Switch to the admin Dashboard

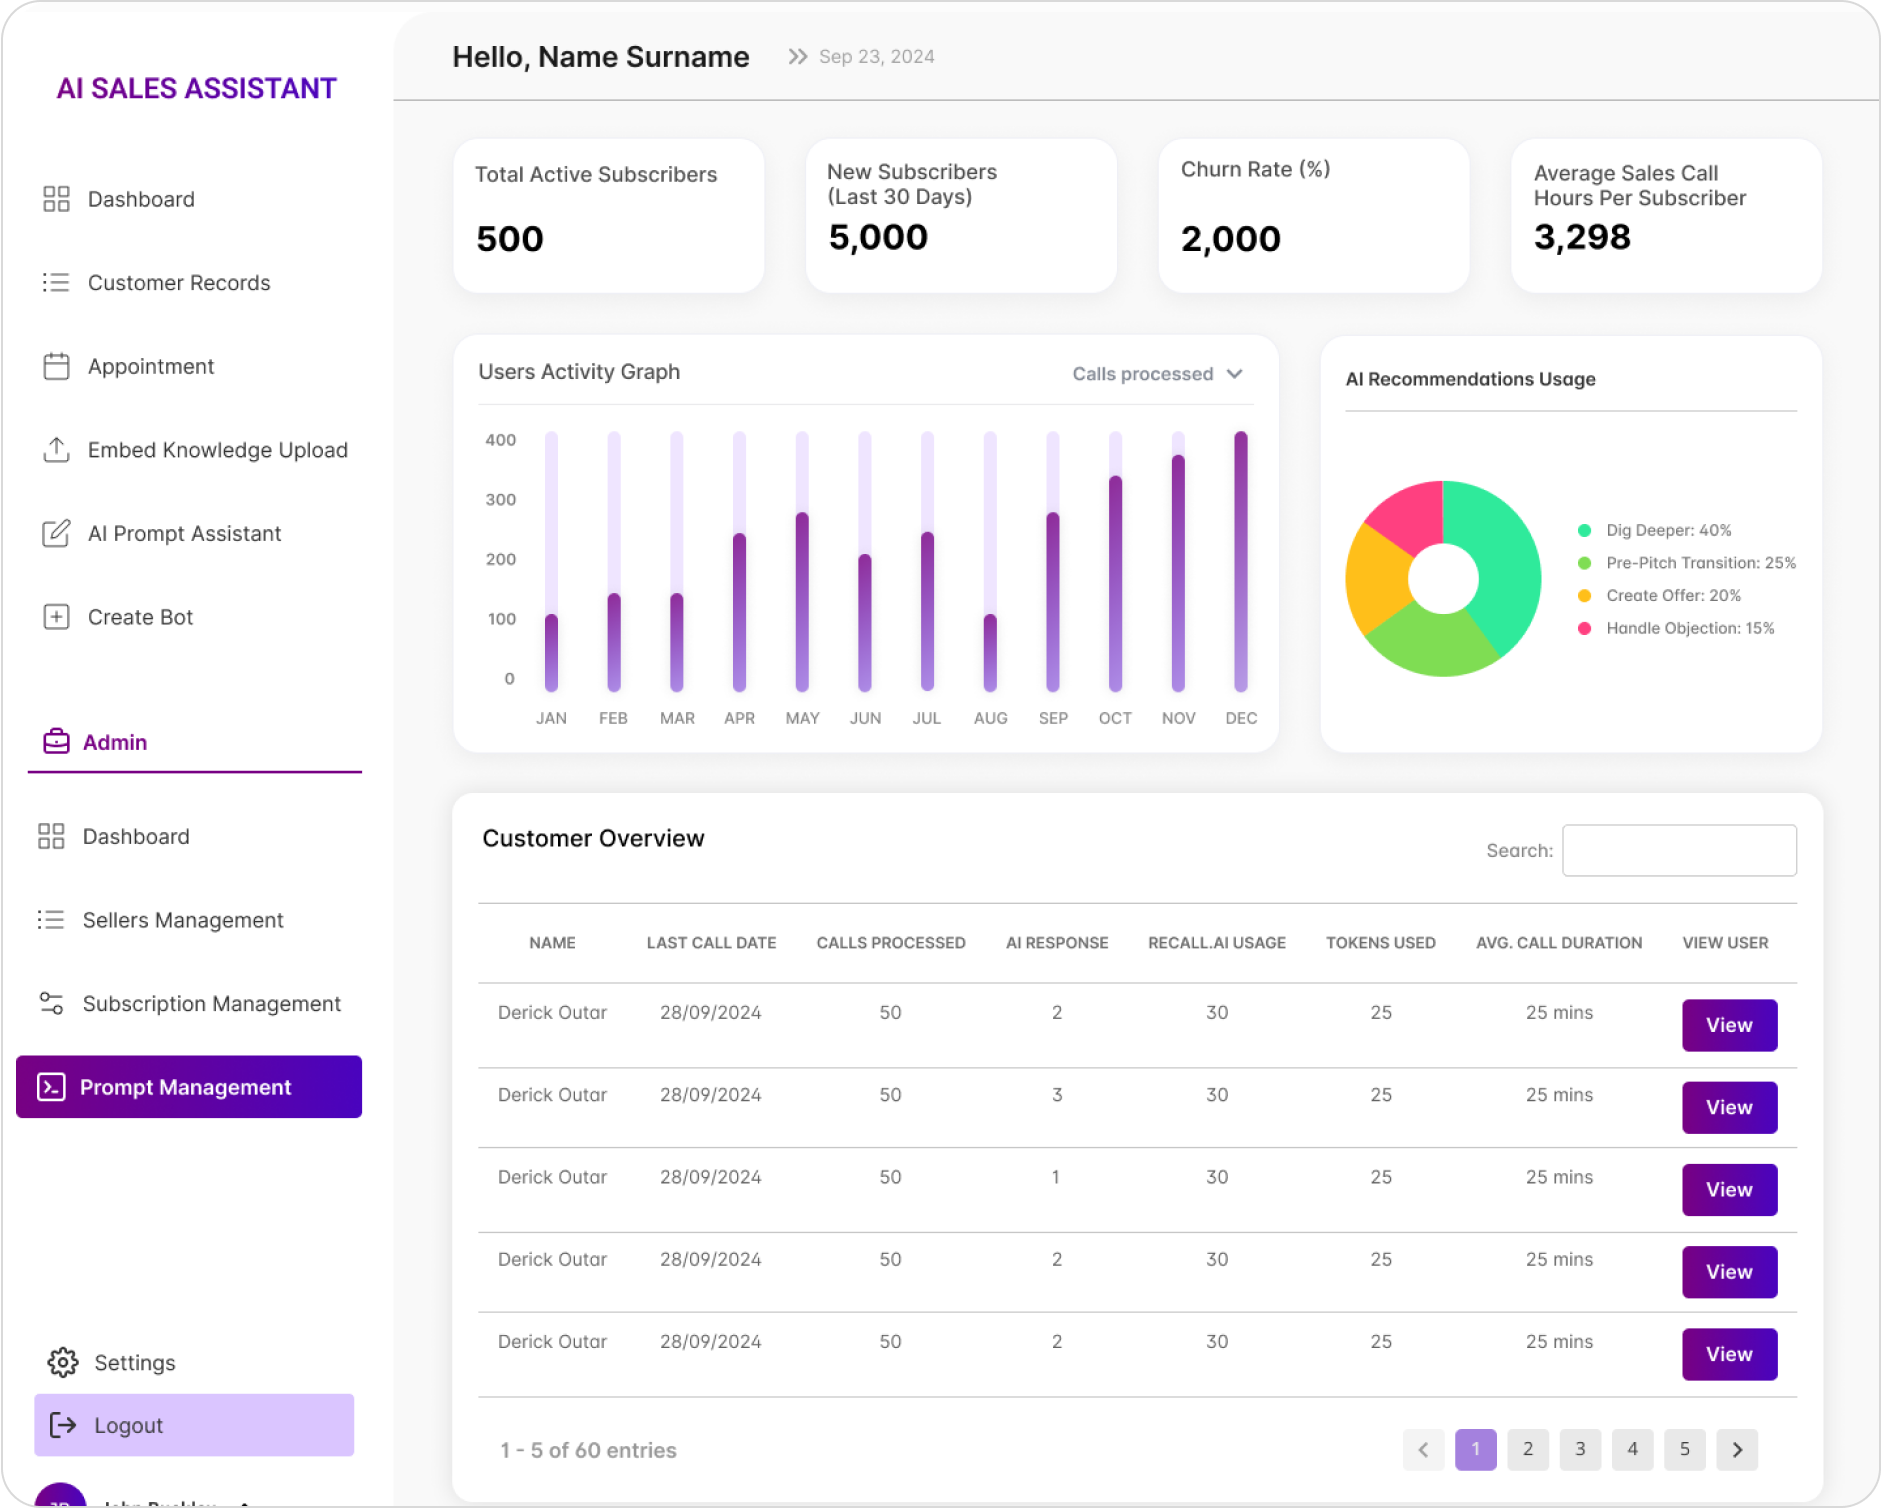pyautogui.click(x=136, y=836)
